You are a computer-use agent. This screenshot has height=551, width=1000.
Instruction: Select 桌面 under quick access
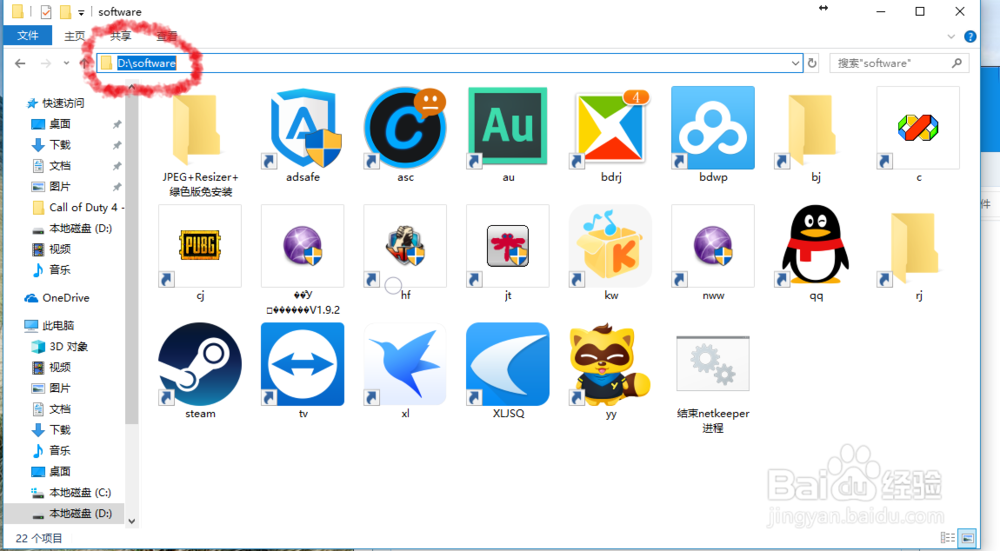60,124
